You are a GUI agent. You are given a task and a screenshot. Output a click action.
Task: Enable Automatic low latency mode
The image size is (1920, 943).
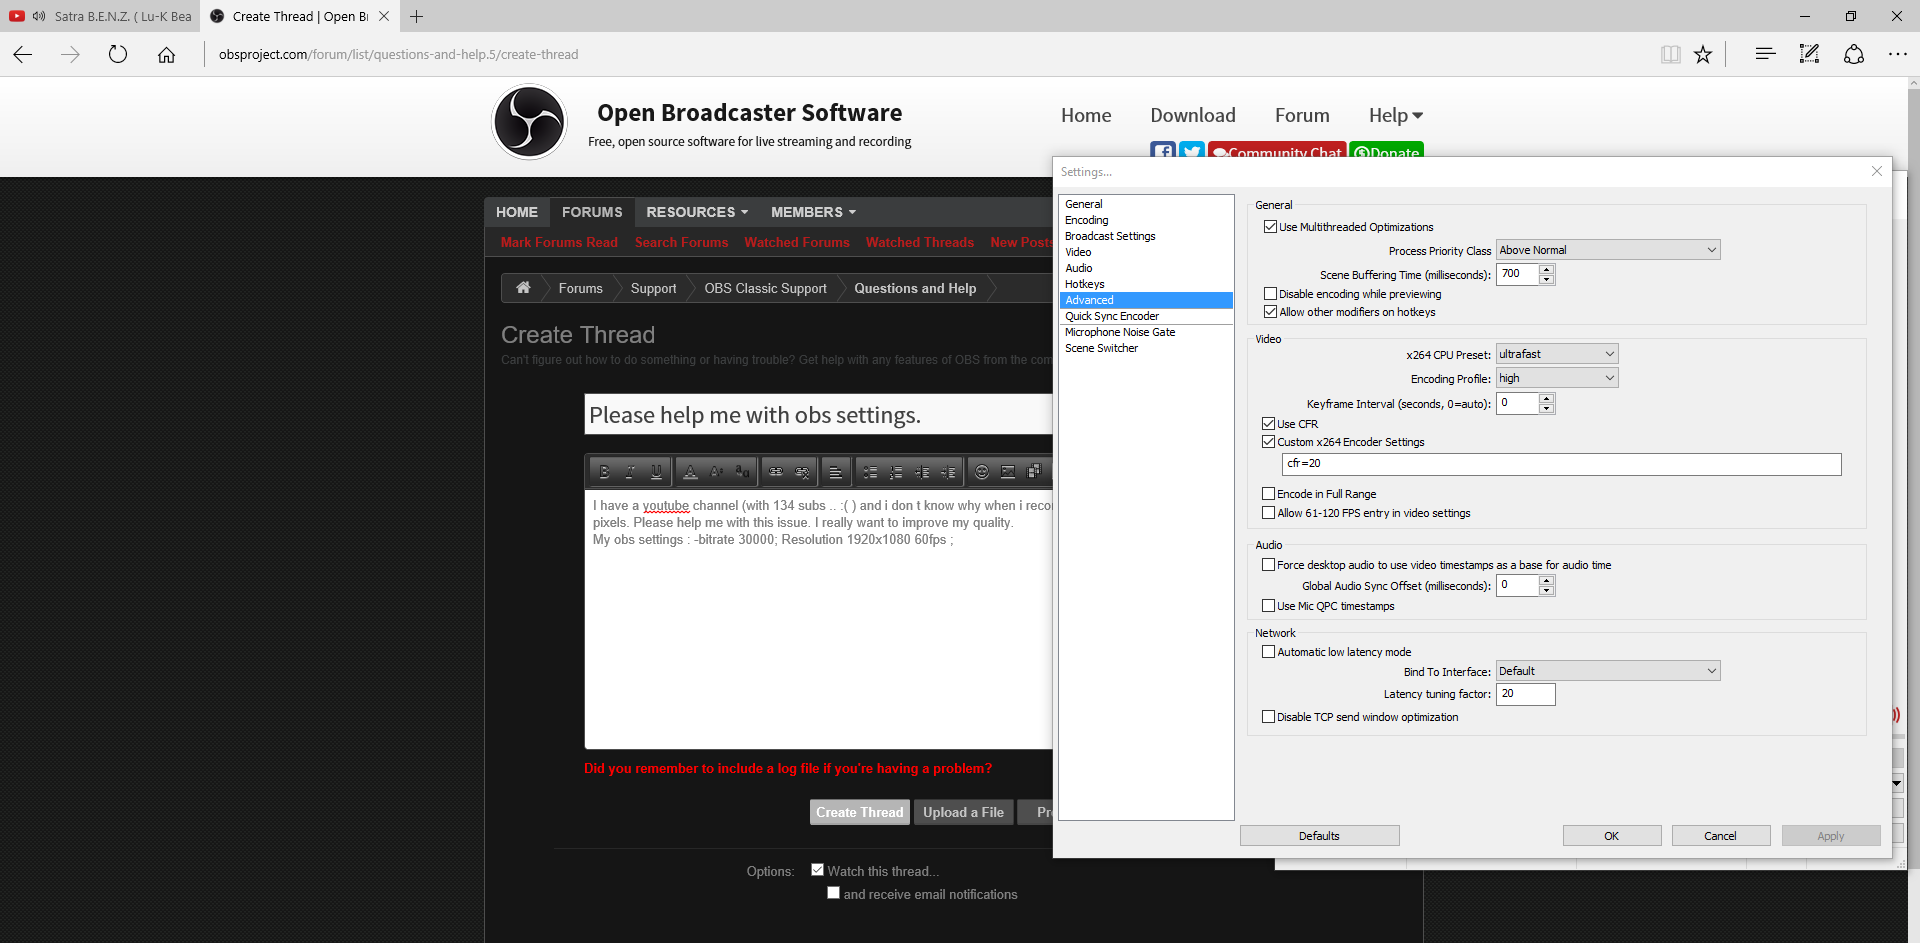click(x=1268, y=652)
